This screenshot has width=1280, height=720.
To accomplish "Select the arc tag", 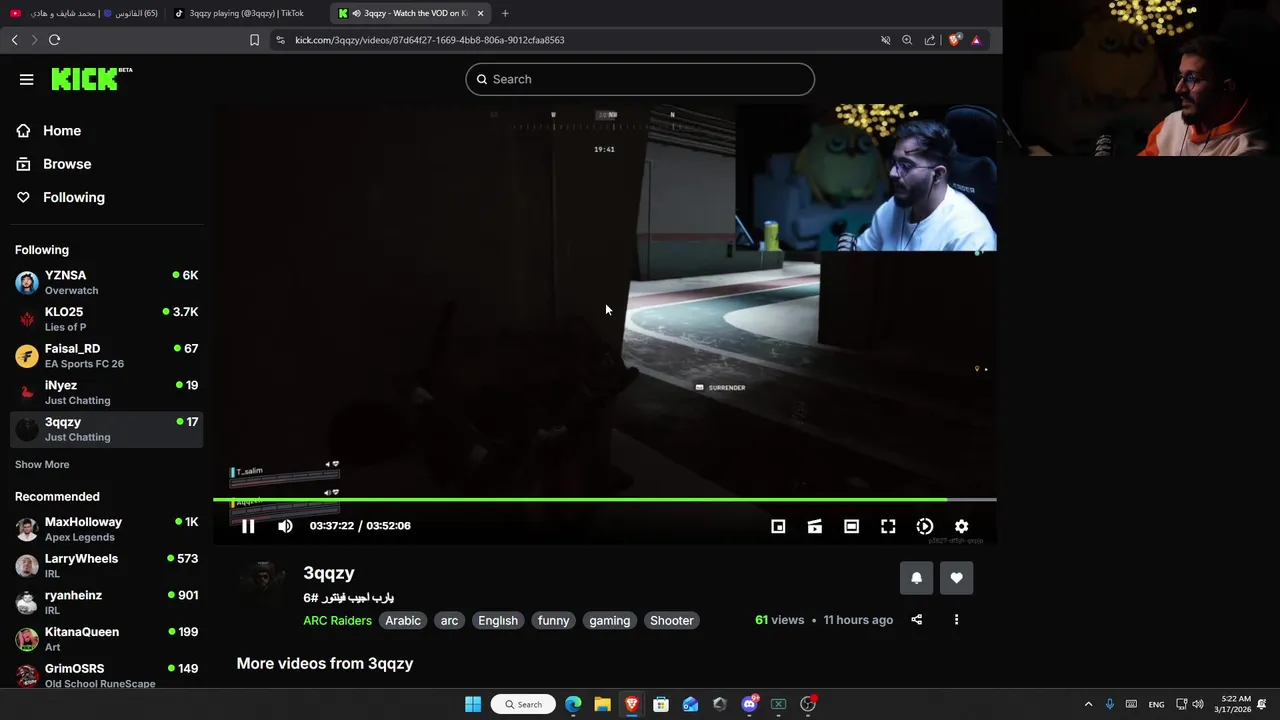I will click(449, 620).
